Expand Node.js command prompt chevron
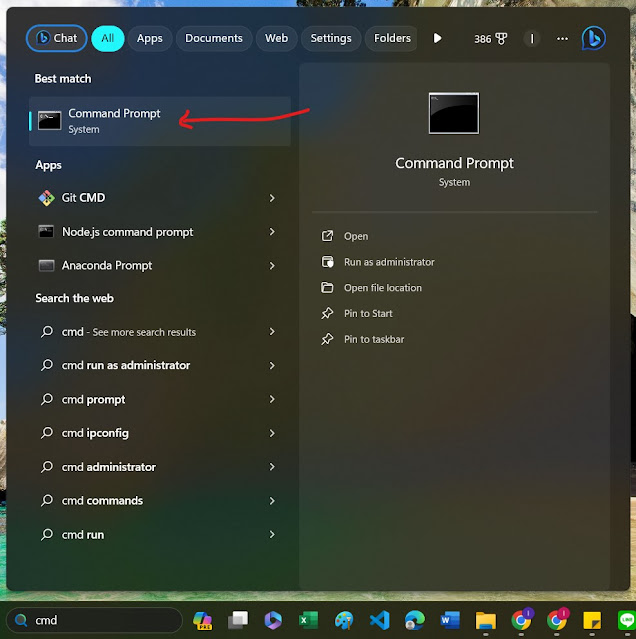The height and width of the screenshot is (639, 636). 272,231
